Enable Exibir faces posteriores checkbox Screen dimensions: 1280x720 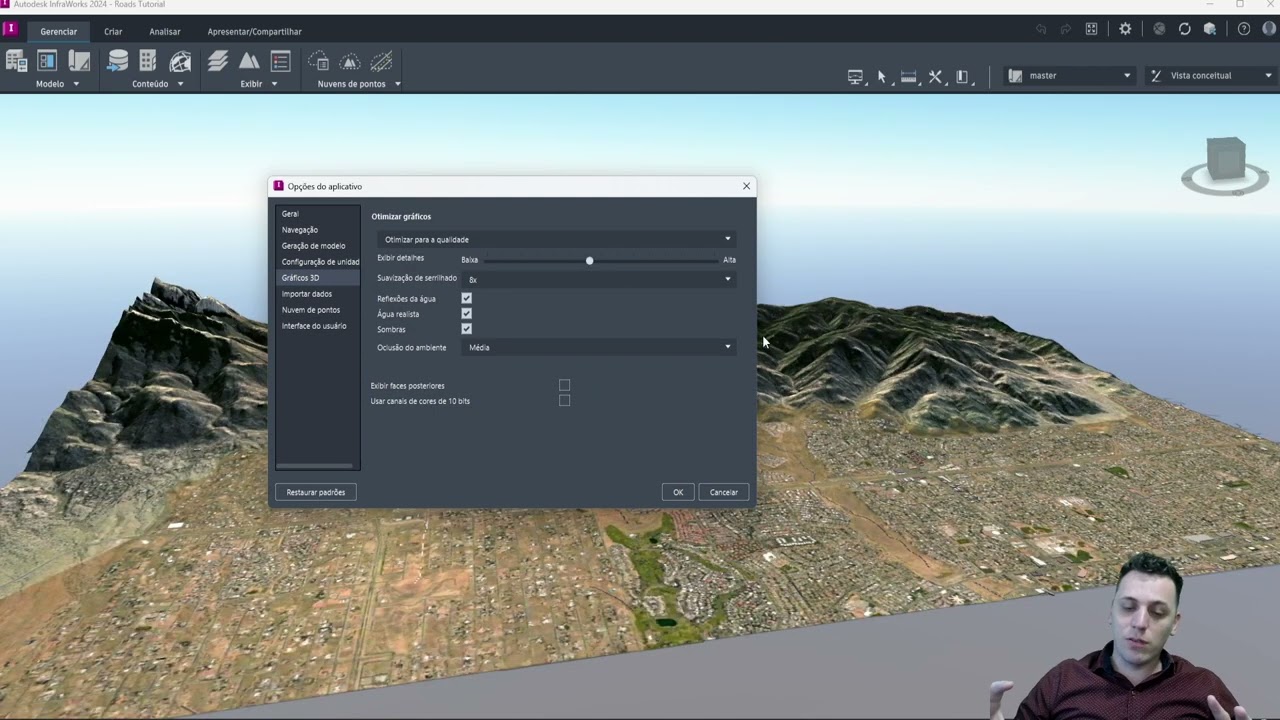pos(564,385)
